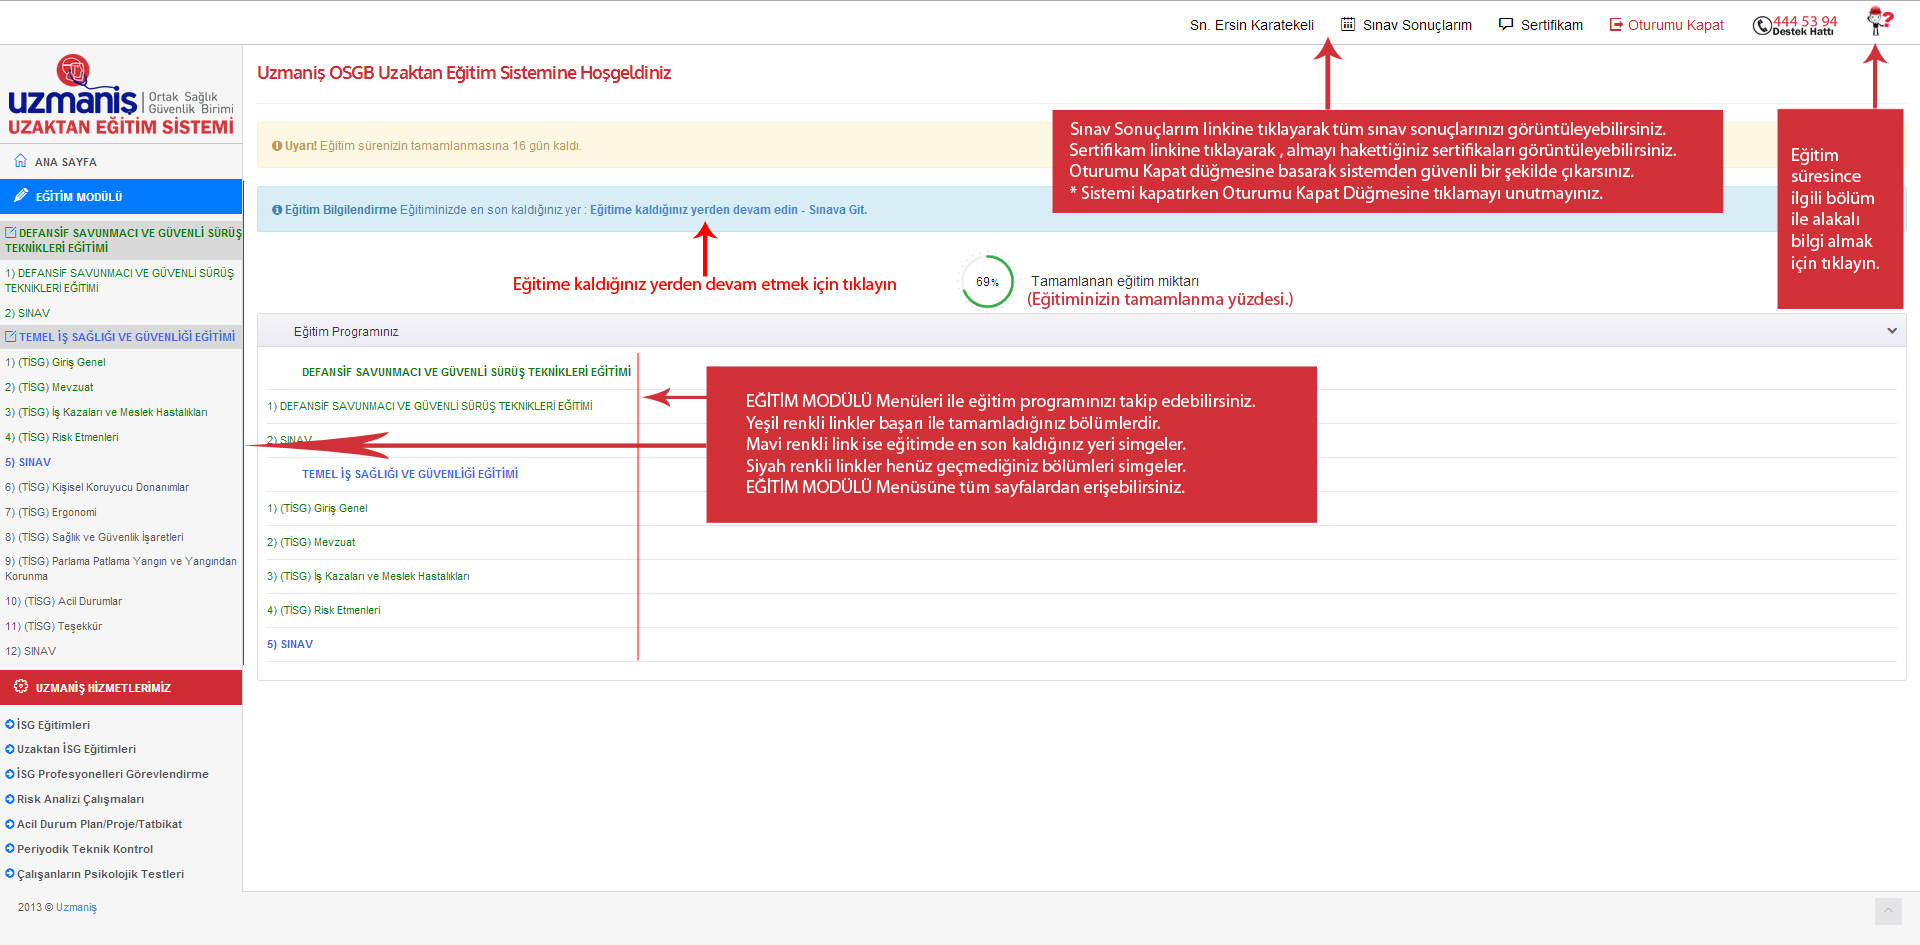This screenshot has width=1920, height=945.
Task: Click the Eğitim Modülü pencil icon
Action: point(21,196)
